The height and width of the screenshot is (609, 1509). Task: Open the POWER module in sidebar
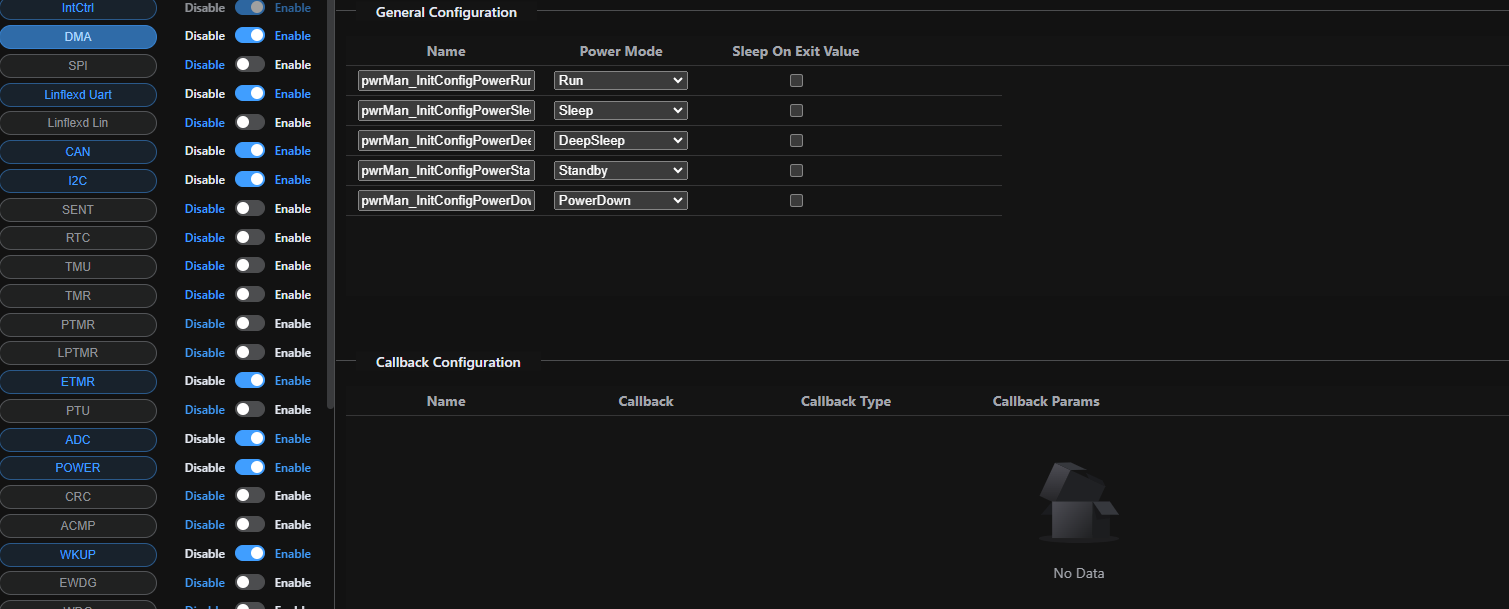[78, 468]
